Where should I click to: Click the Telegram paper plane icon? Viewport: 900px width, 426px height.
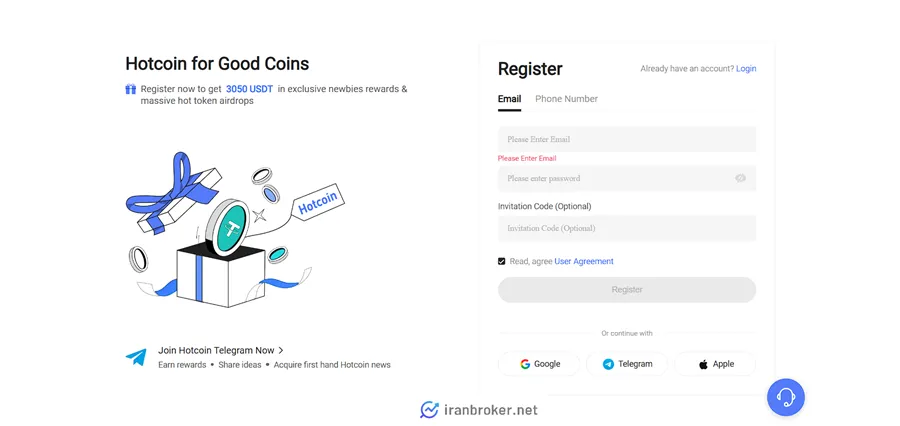tap(136, 357)
